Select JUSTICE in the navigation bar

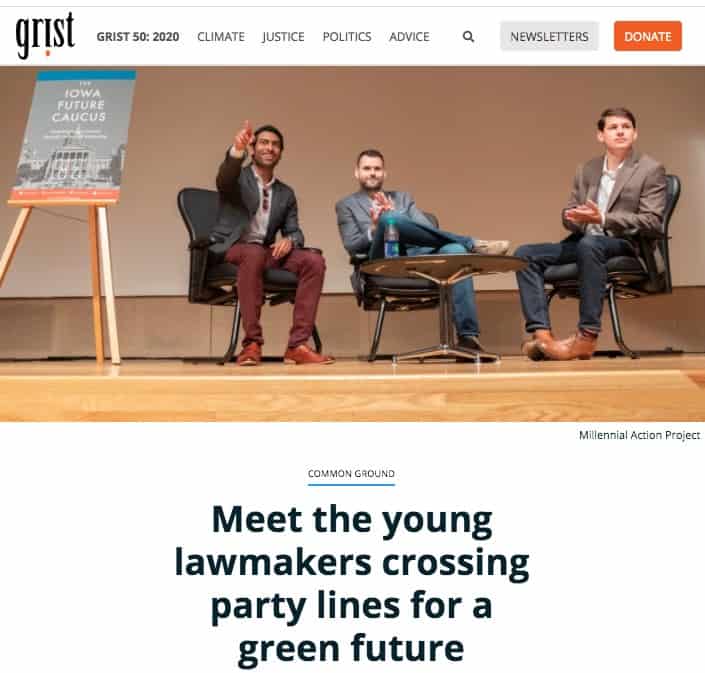pos(283,36)
